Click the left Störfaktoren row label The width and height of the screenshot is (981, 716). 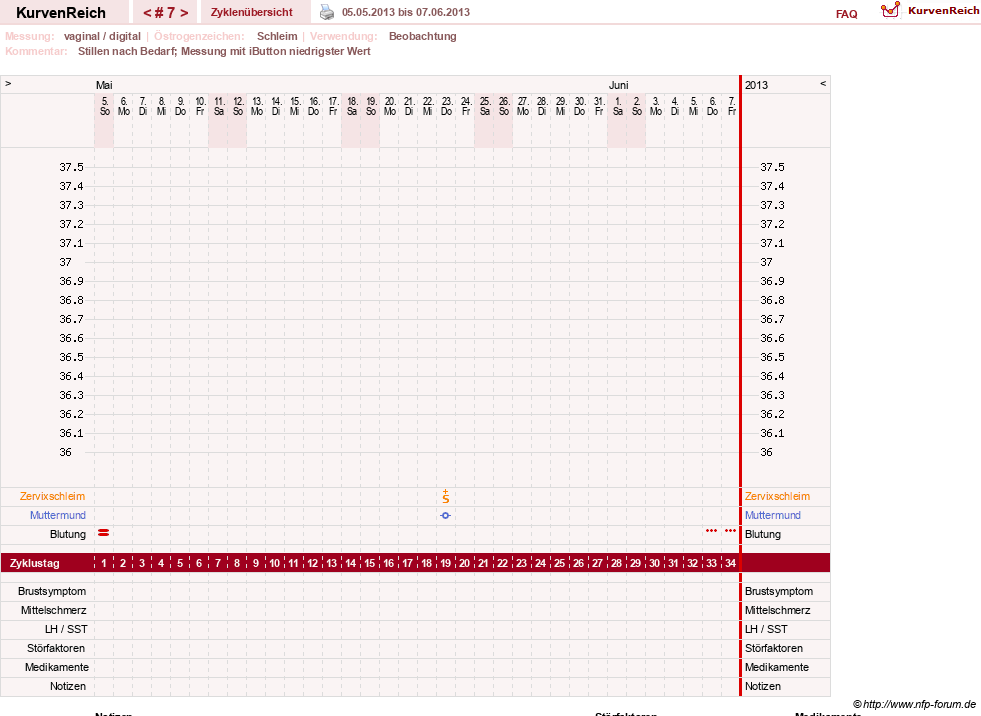[x=56, y=648]
